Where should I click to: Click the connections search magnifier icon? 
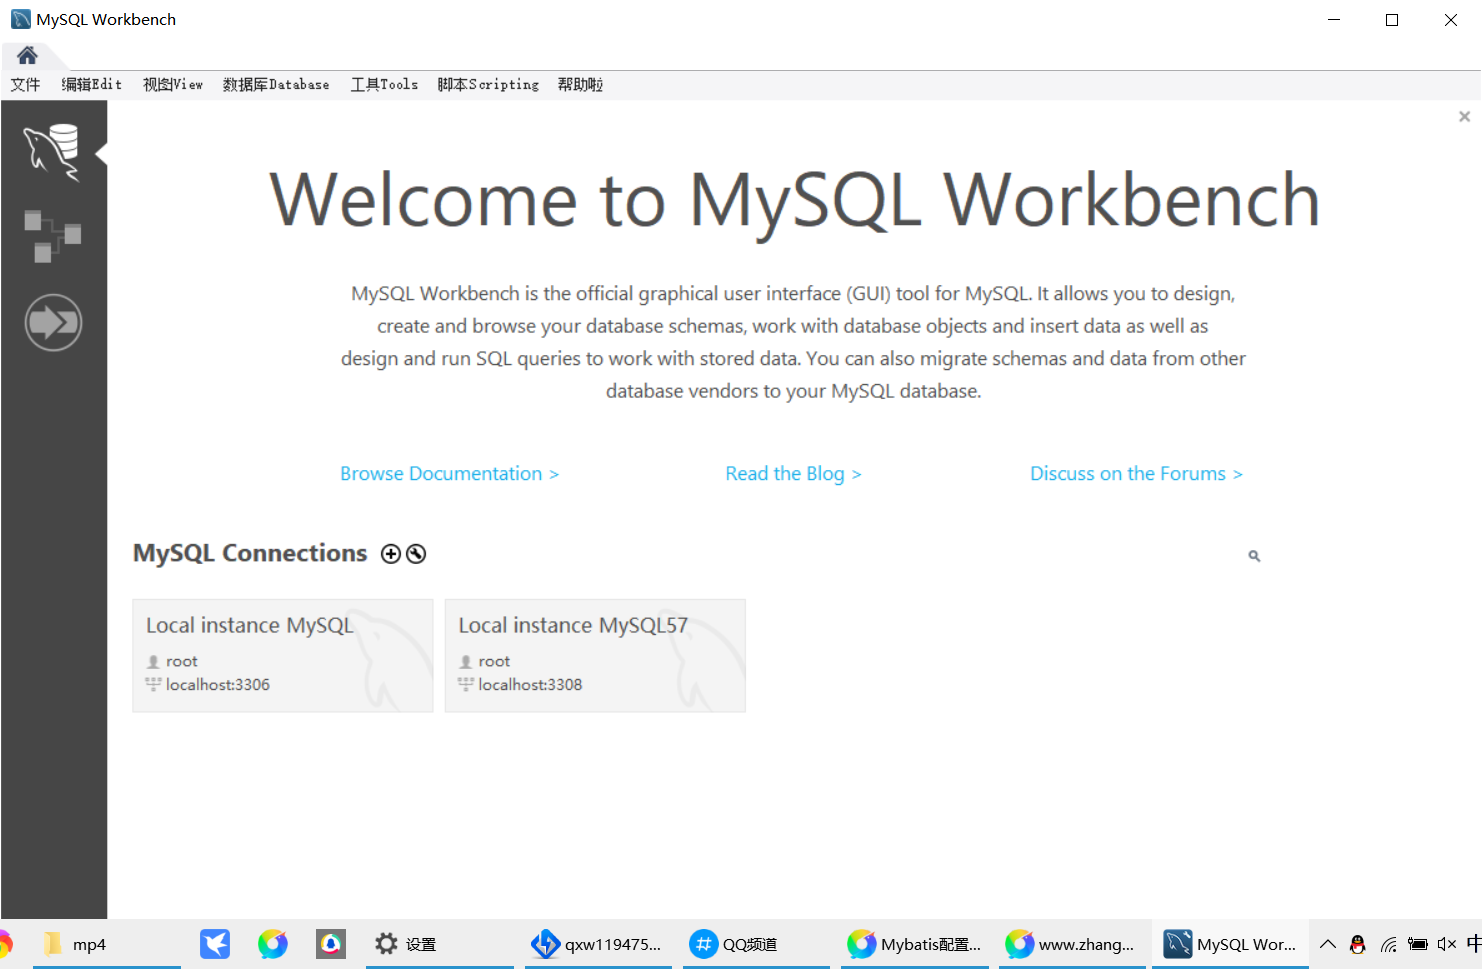tap(1254, 556)
